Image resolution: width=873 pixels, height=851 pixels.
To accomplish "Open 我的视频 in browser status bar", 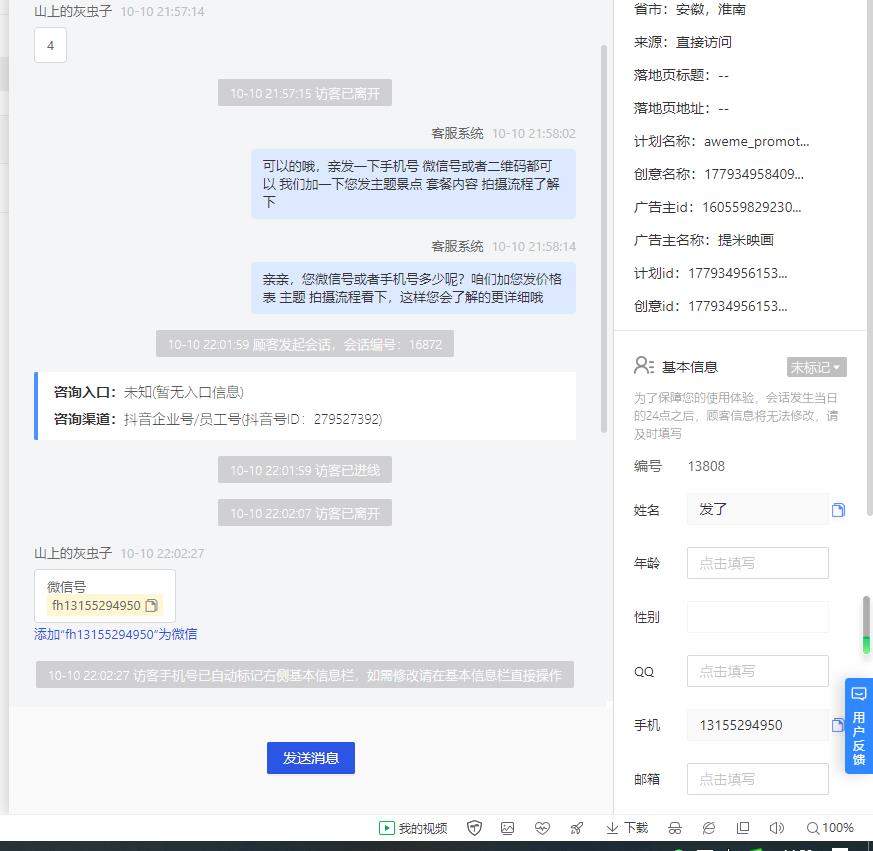I will click(x=413, y=828).
